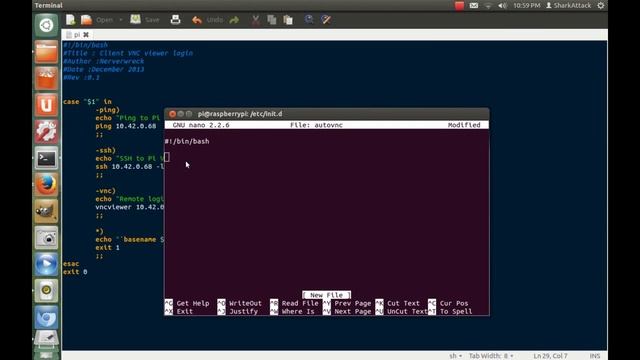640x360 pixels.
Task: Open the Ubuntu Dash home launcher
Action: (x=46, y=25)
